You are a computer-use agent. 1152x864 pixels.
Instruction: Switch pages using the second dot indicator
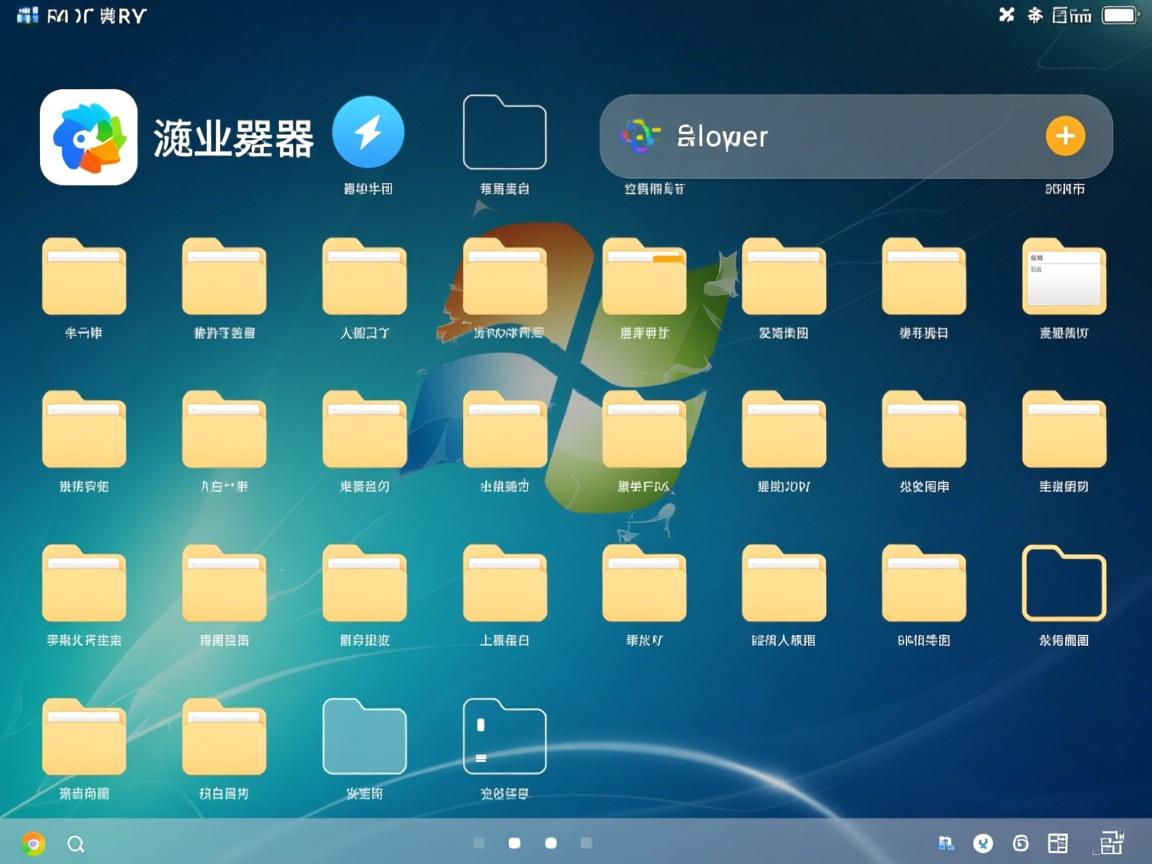[x=514, y=843]
